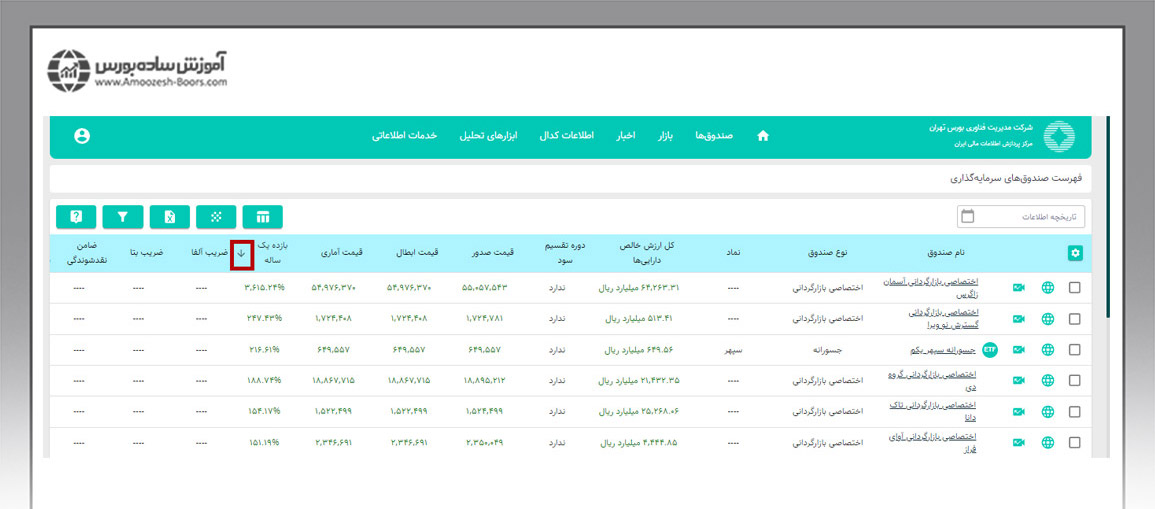The height and width of the screenshot is (509, 1155).
Task: Click the settings gear in the table header
Action: (x=1075, y=253)
